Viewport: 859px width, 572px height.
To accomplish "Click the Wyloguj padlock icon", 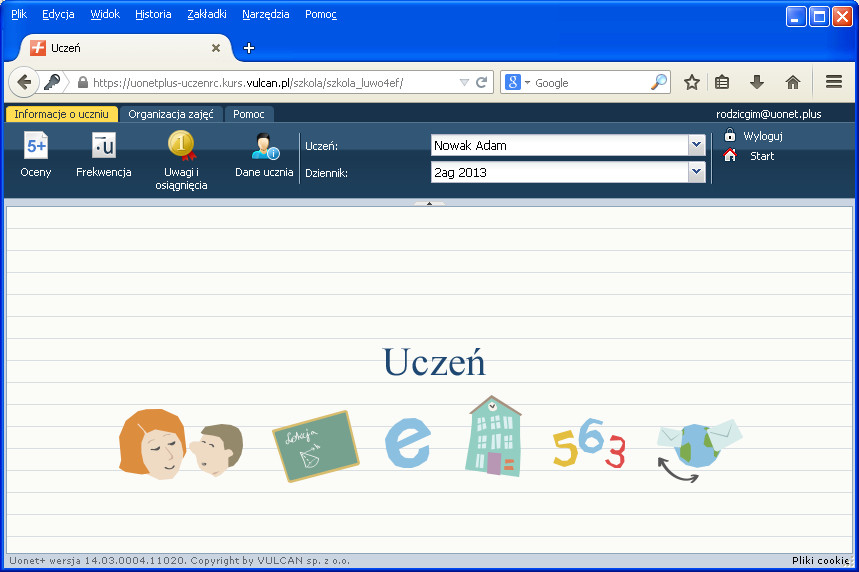I will tap(730, 135).
